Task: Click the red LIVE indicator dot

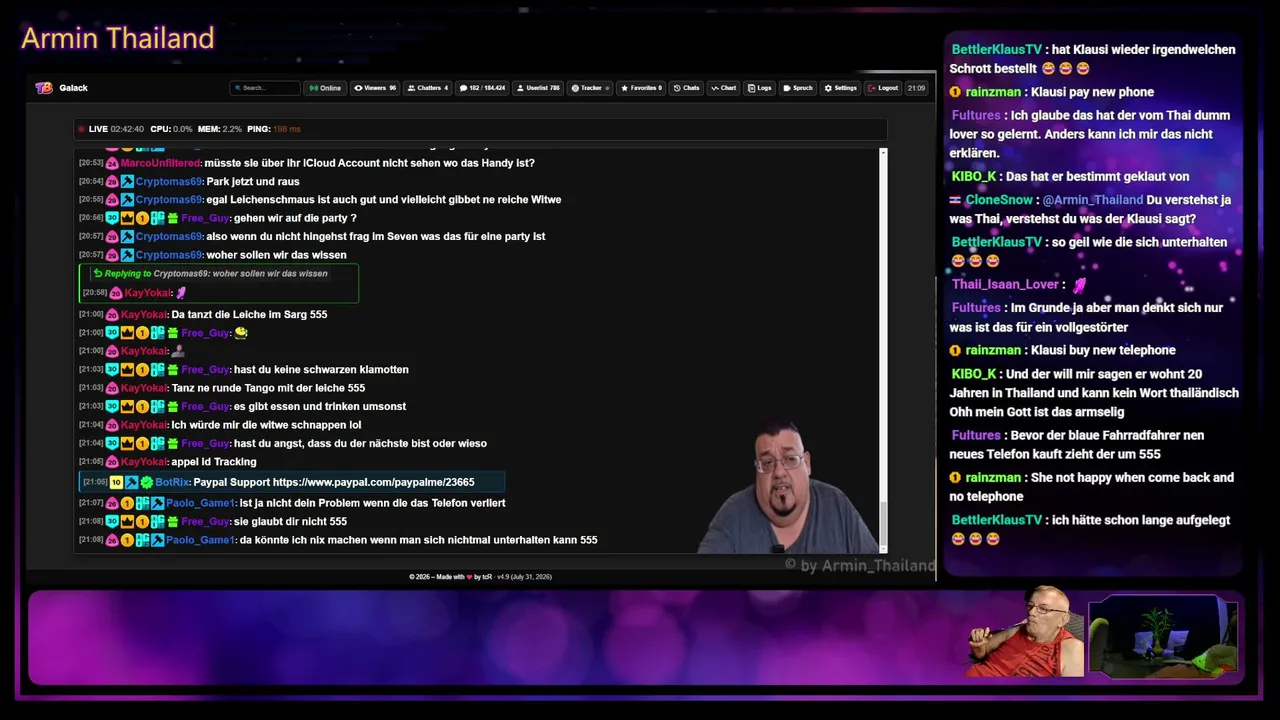Action: tap(81, 129)
